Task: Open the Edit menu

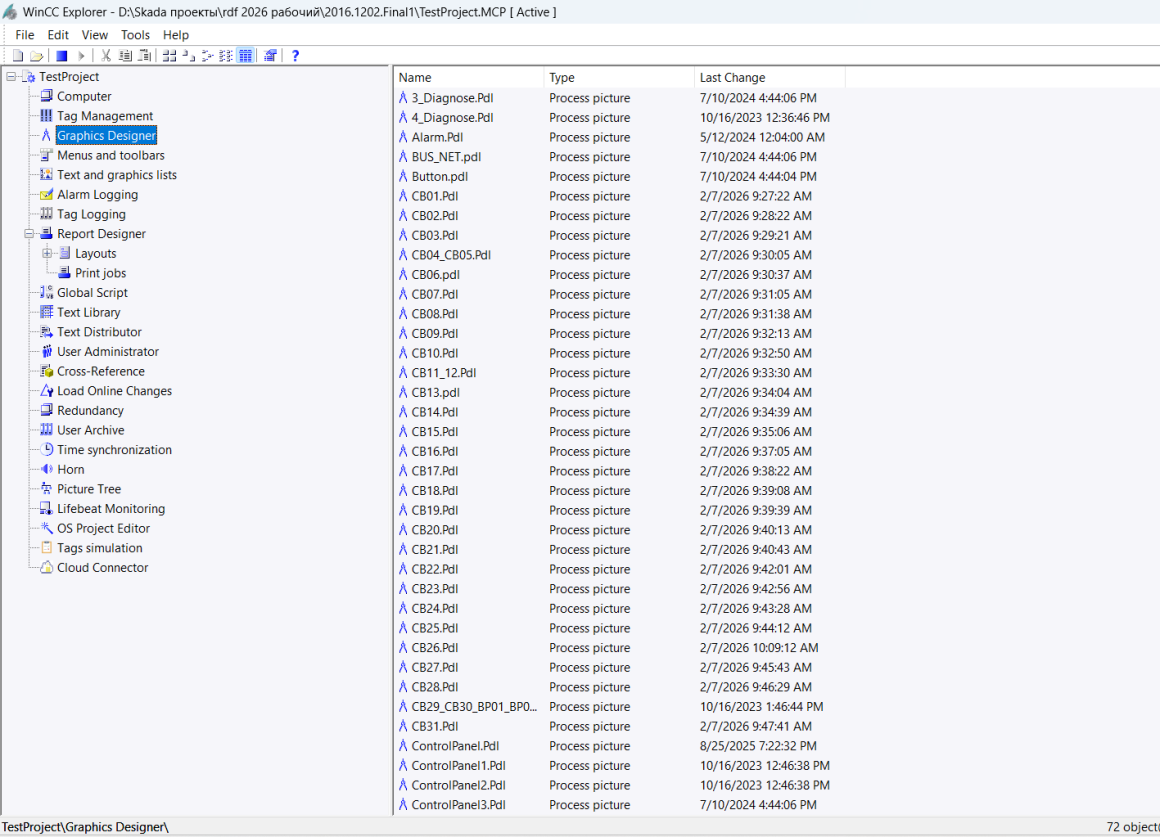Action: click(58, 35)
